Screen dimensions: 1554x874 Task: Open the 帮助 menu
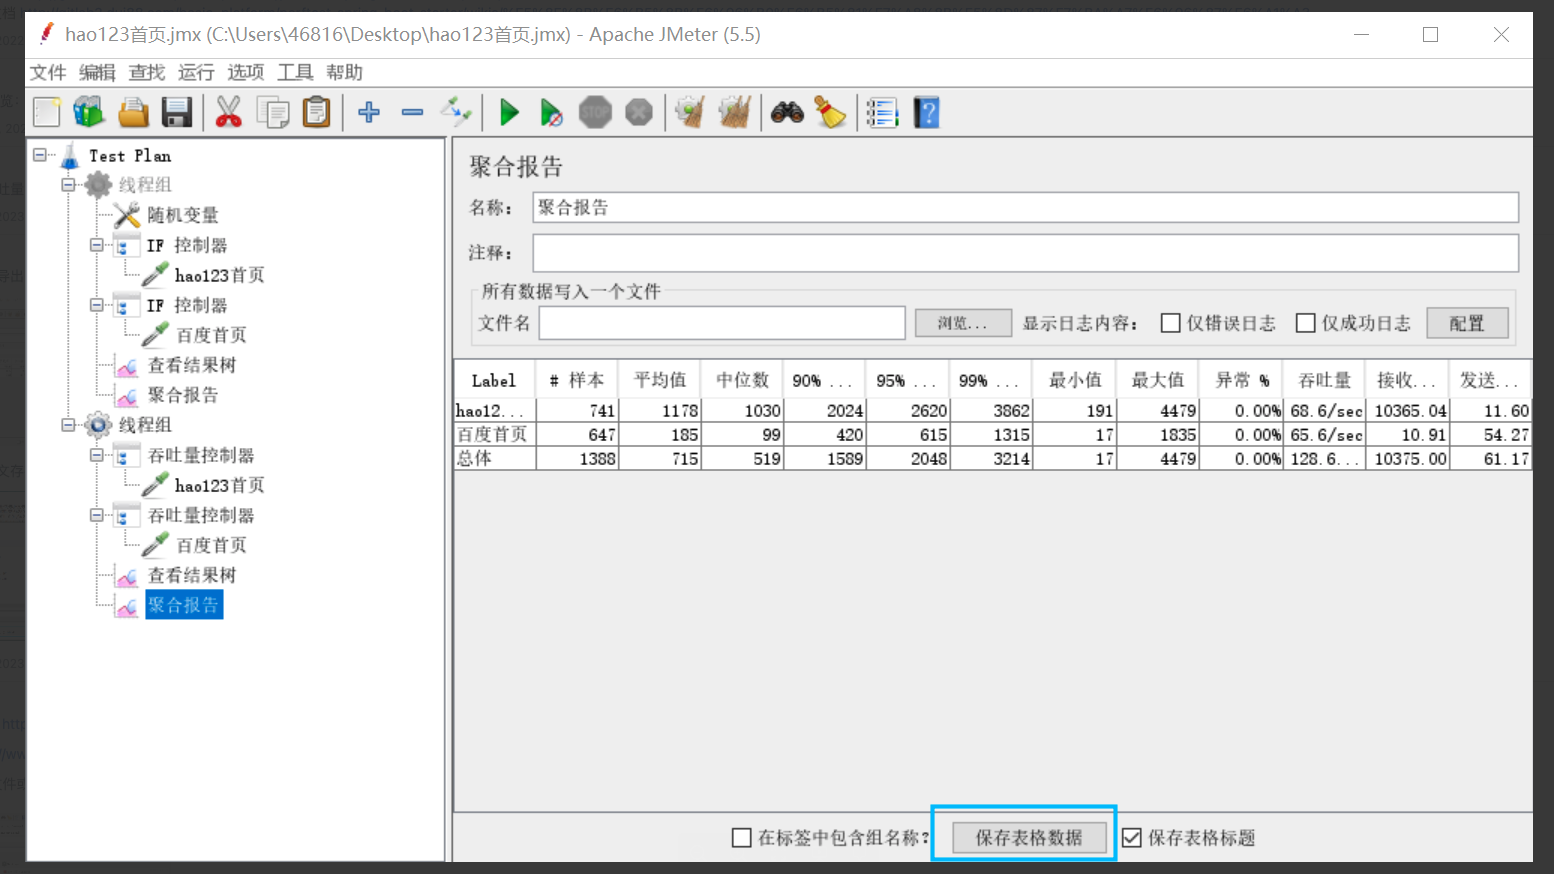point(344,72)
